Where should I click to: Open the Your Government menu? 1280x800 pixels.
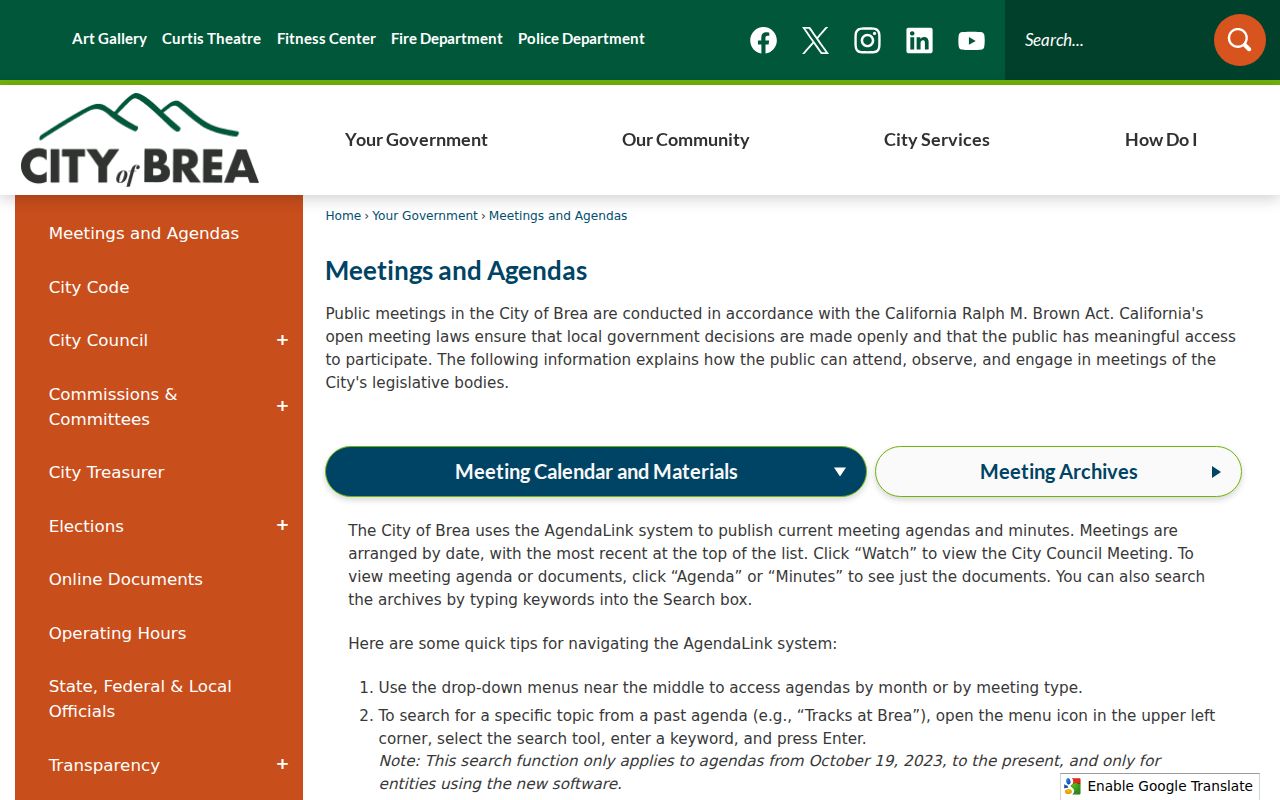coord(416,140)
